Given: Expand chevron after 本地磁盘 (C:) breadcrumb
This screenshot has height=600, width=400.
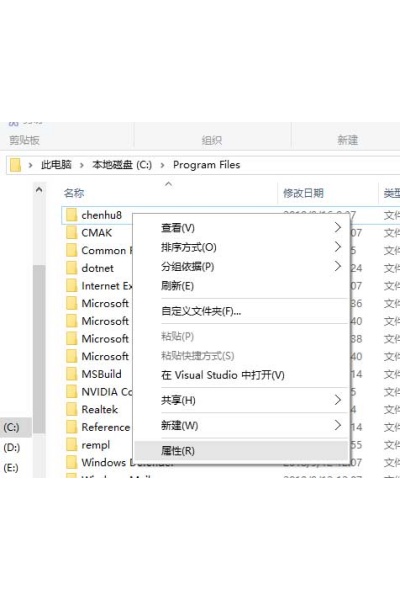Looking at the screenshot, I should [x=163, y=165].
